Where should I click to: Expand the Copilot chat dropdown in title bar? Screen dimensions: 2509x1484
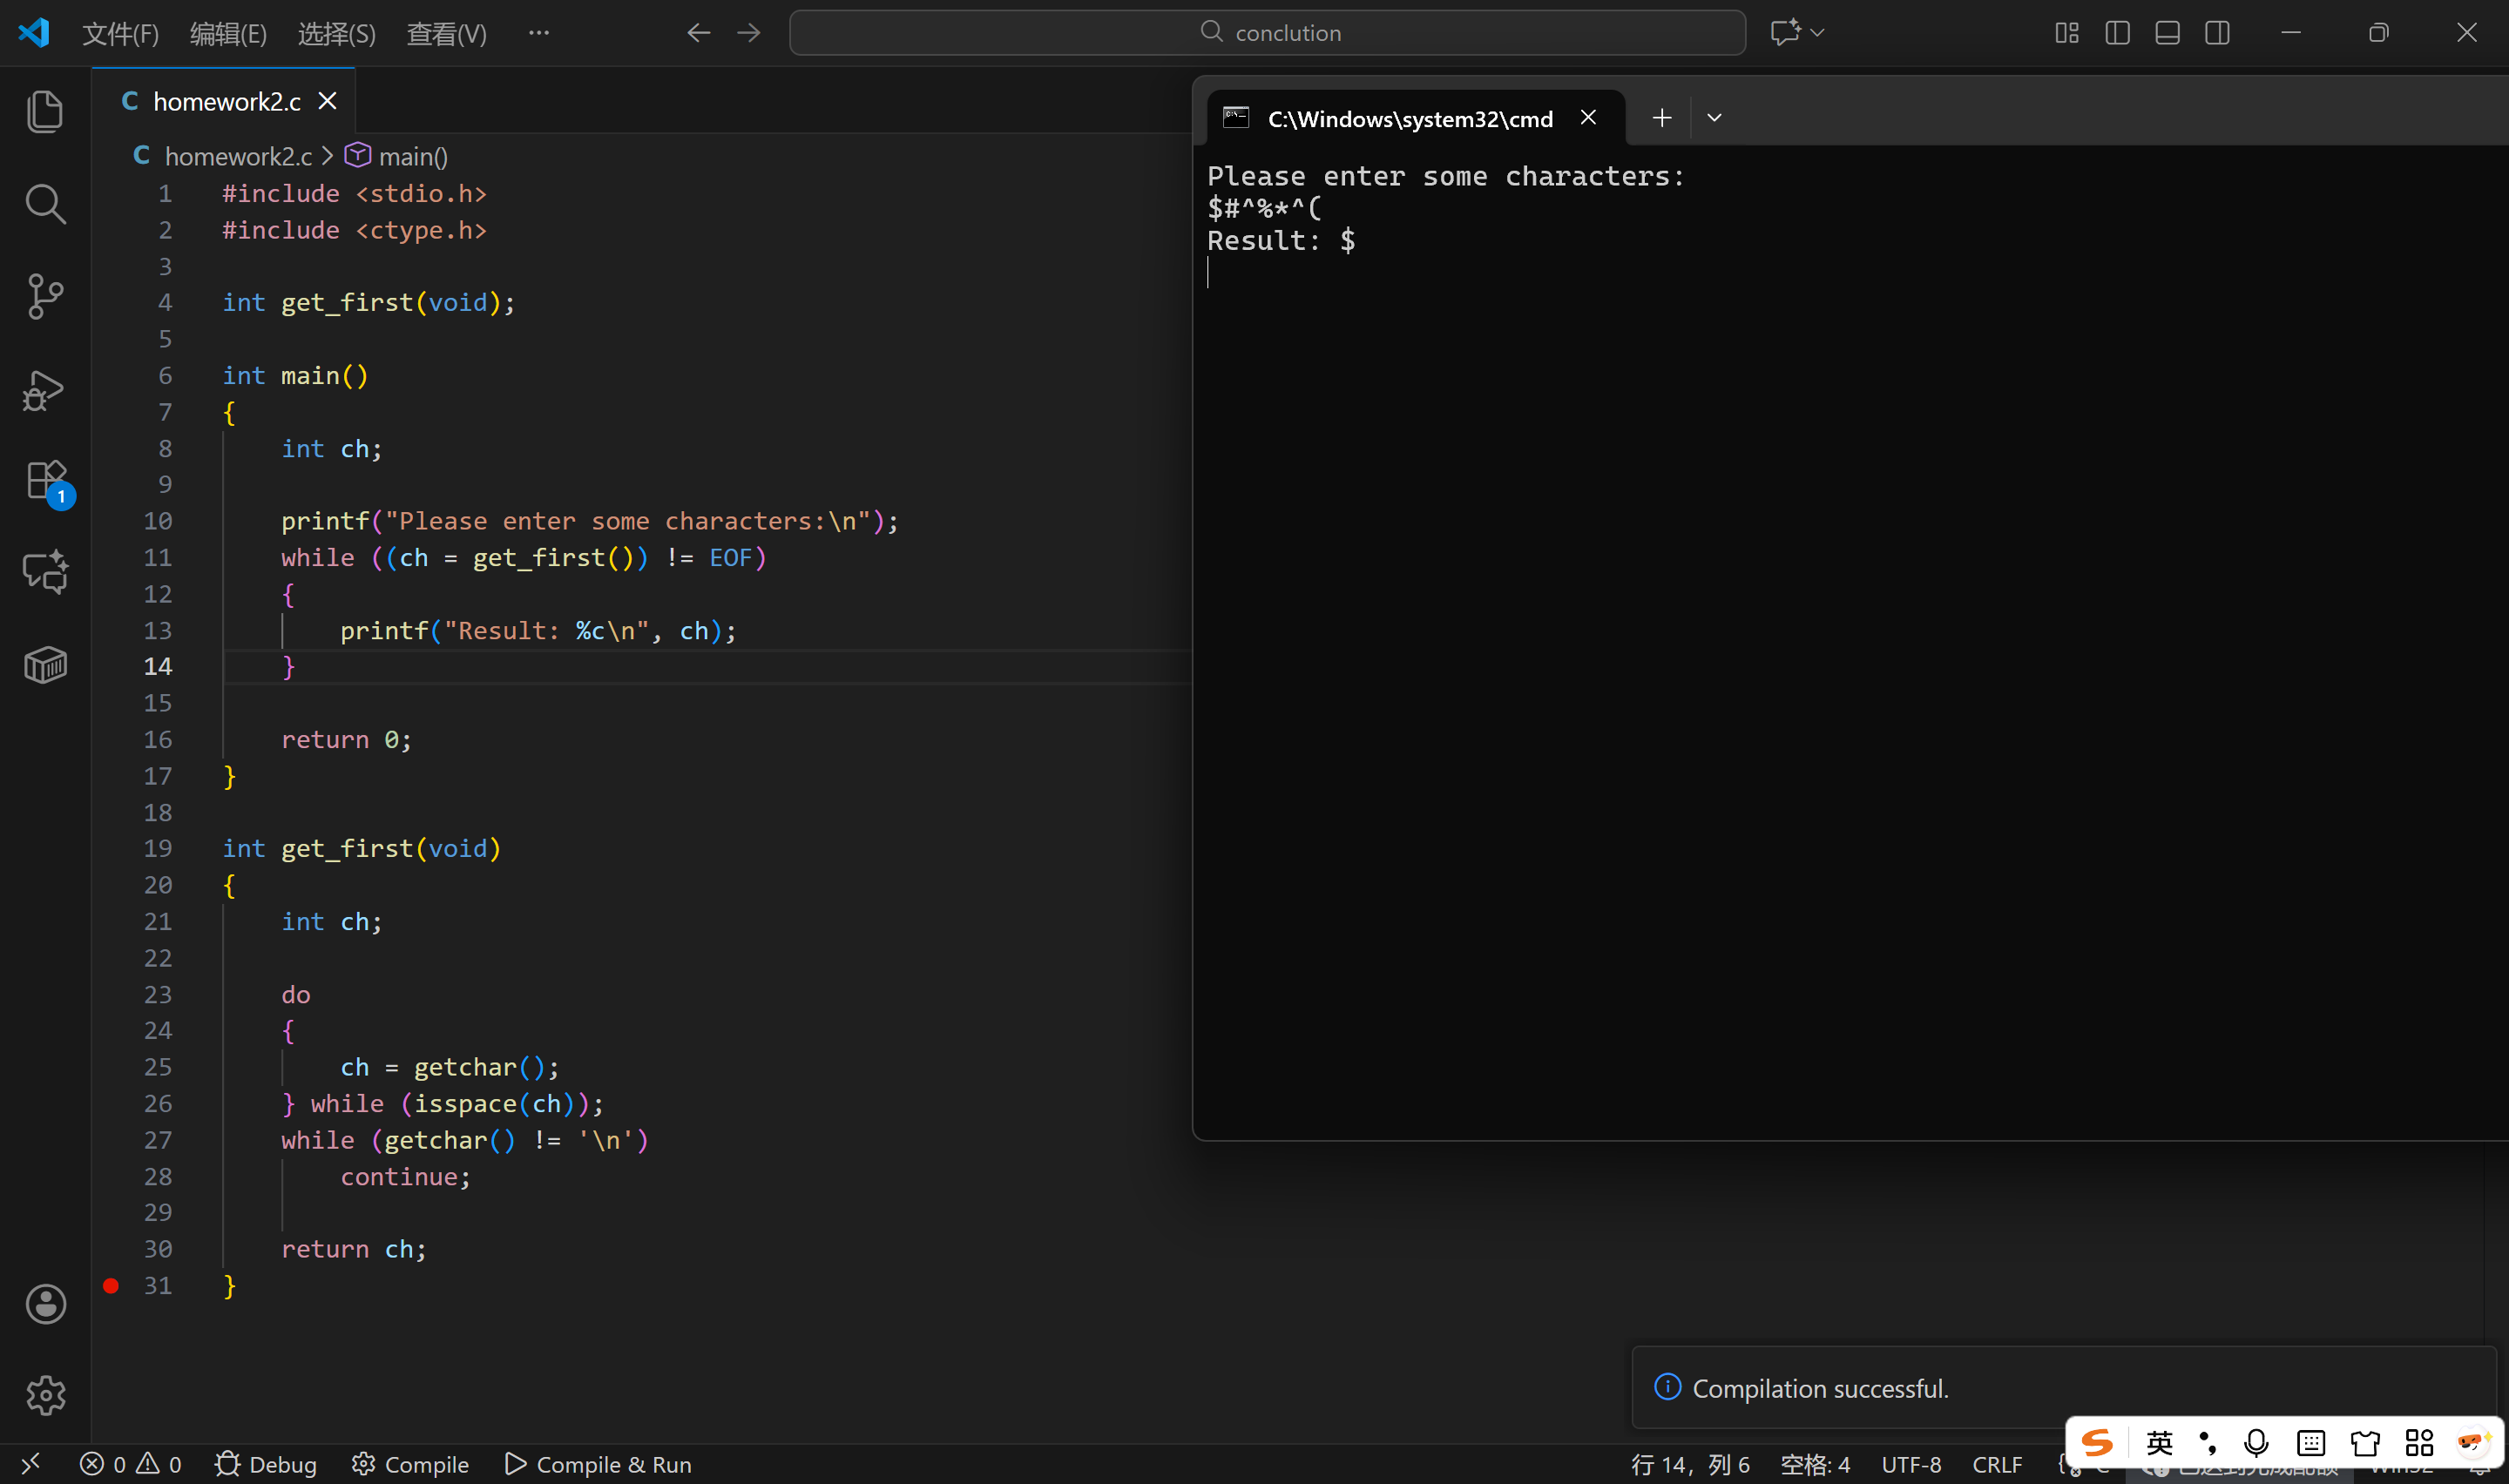tap(1818, 33)
